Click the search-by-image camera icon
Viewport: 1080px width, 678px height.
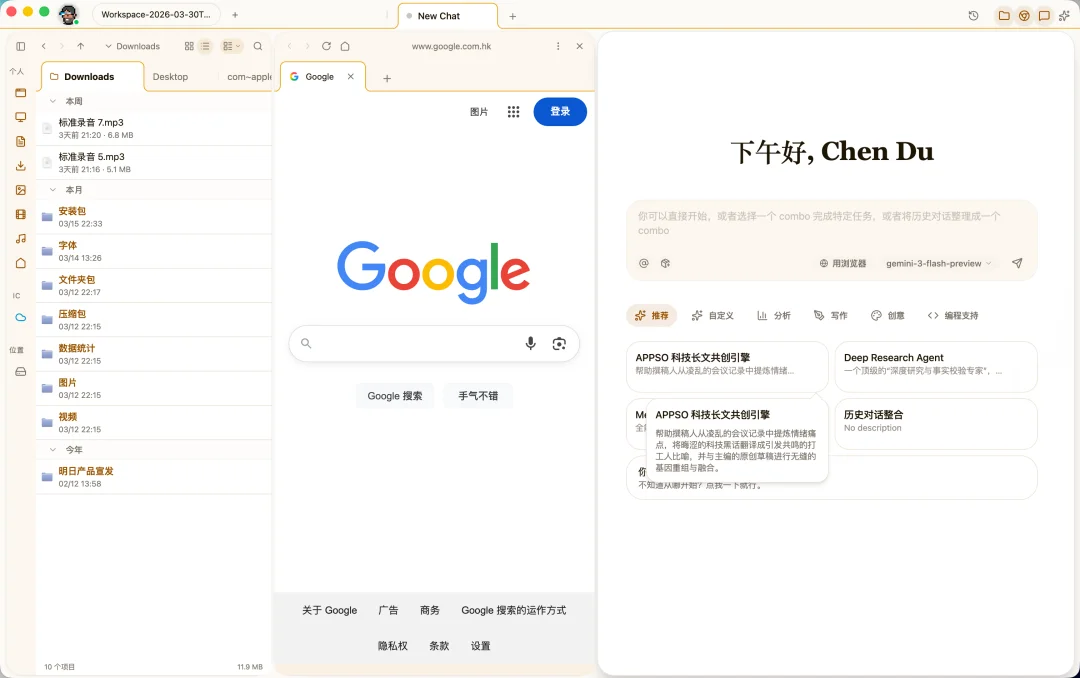559,343
